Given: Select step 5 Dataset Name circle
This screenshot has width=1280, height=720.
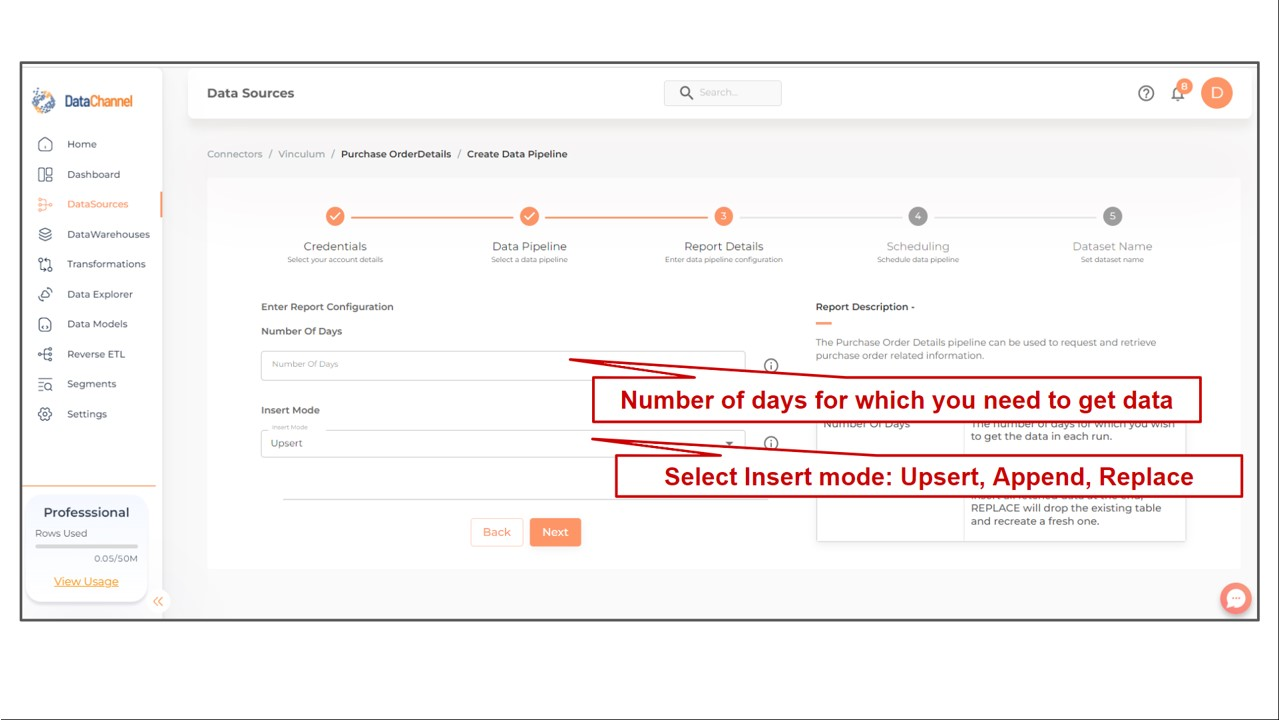Looking at the screenshot, I should [1112, 216].
